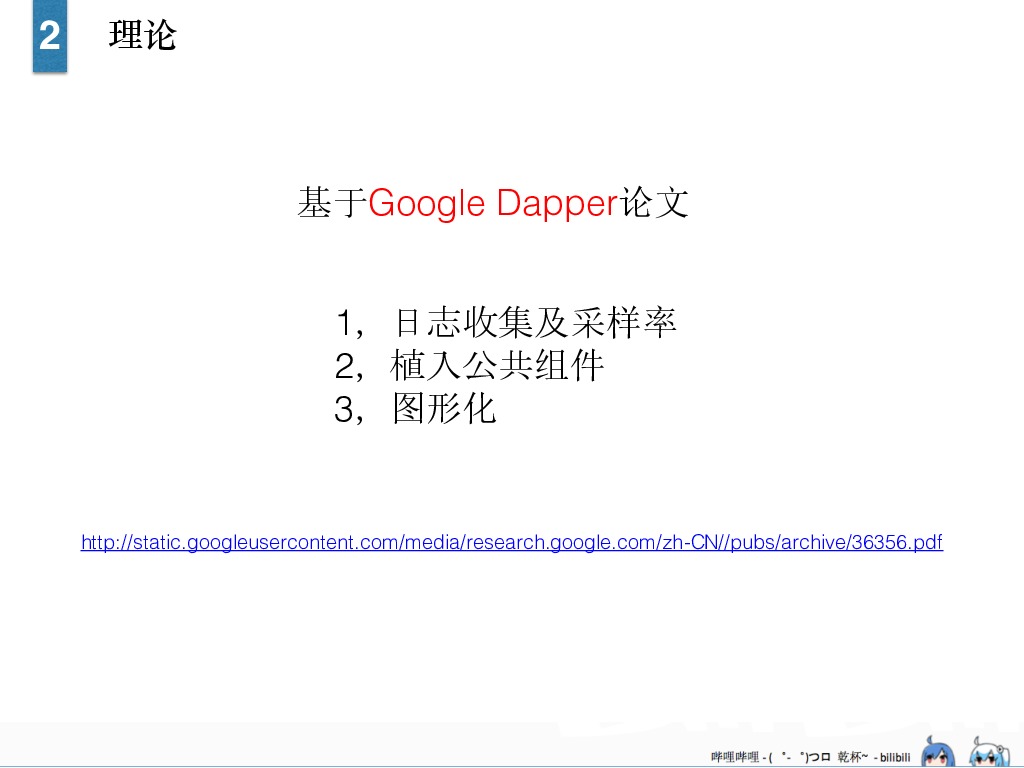Click the blue section number 2 badge
The height and width of the screenshot is (768, 1024).
pos(50,35)
